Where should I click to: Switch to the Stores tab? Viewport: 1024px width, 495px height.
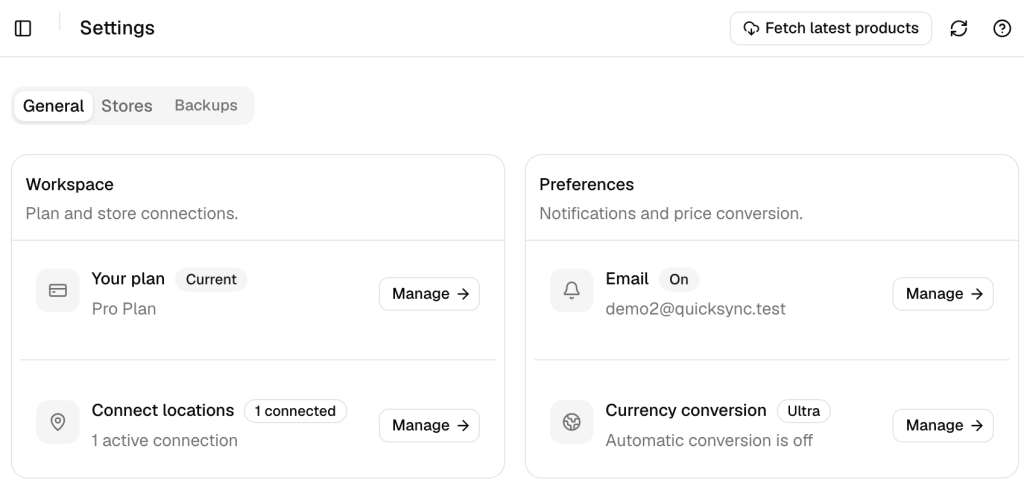127,106
